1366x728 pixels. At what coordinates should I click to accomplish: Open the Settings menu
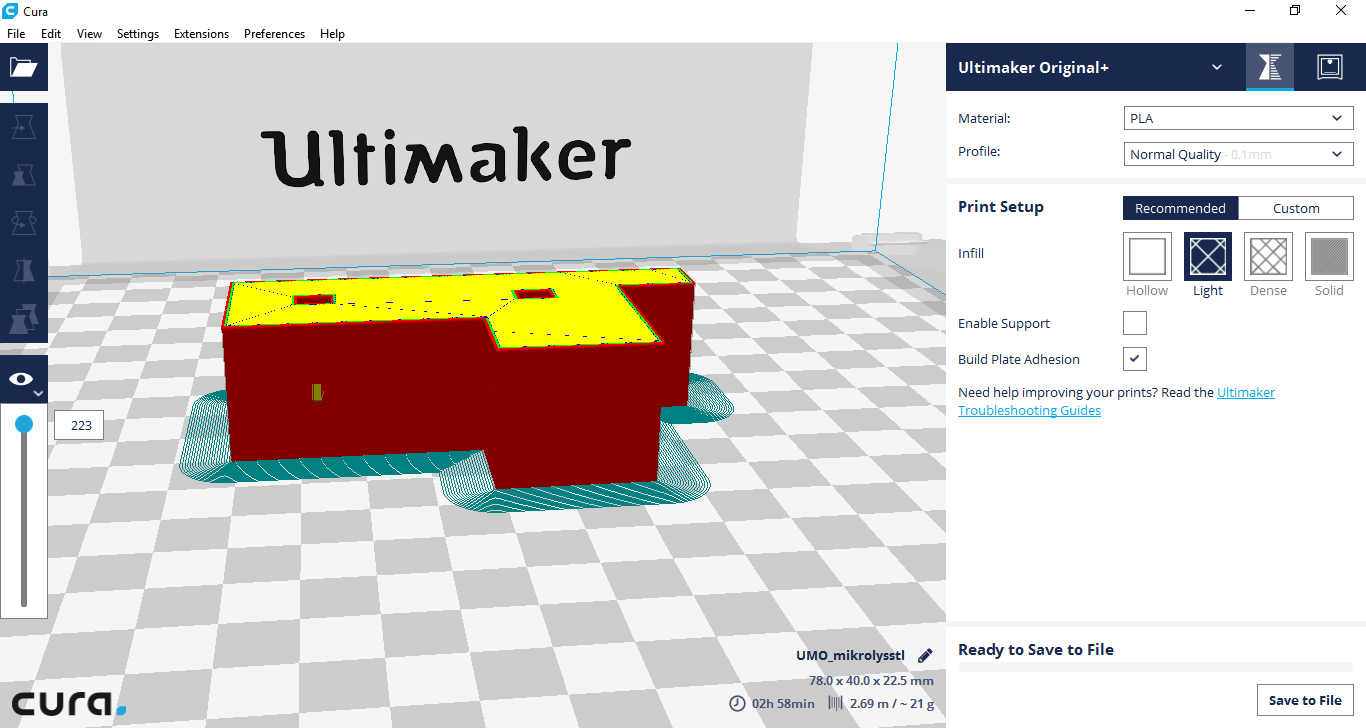pyautogui.click(x=138, y=33)
